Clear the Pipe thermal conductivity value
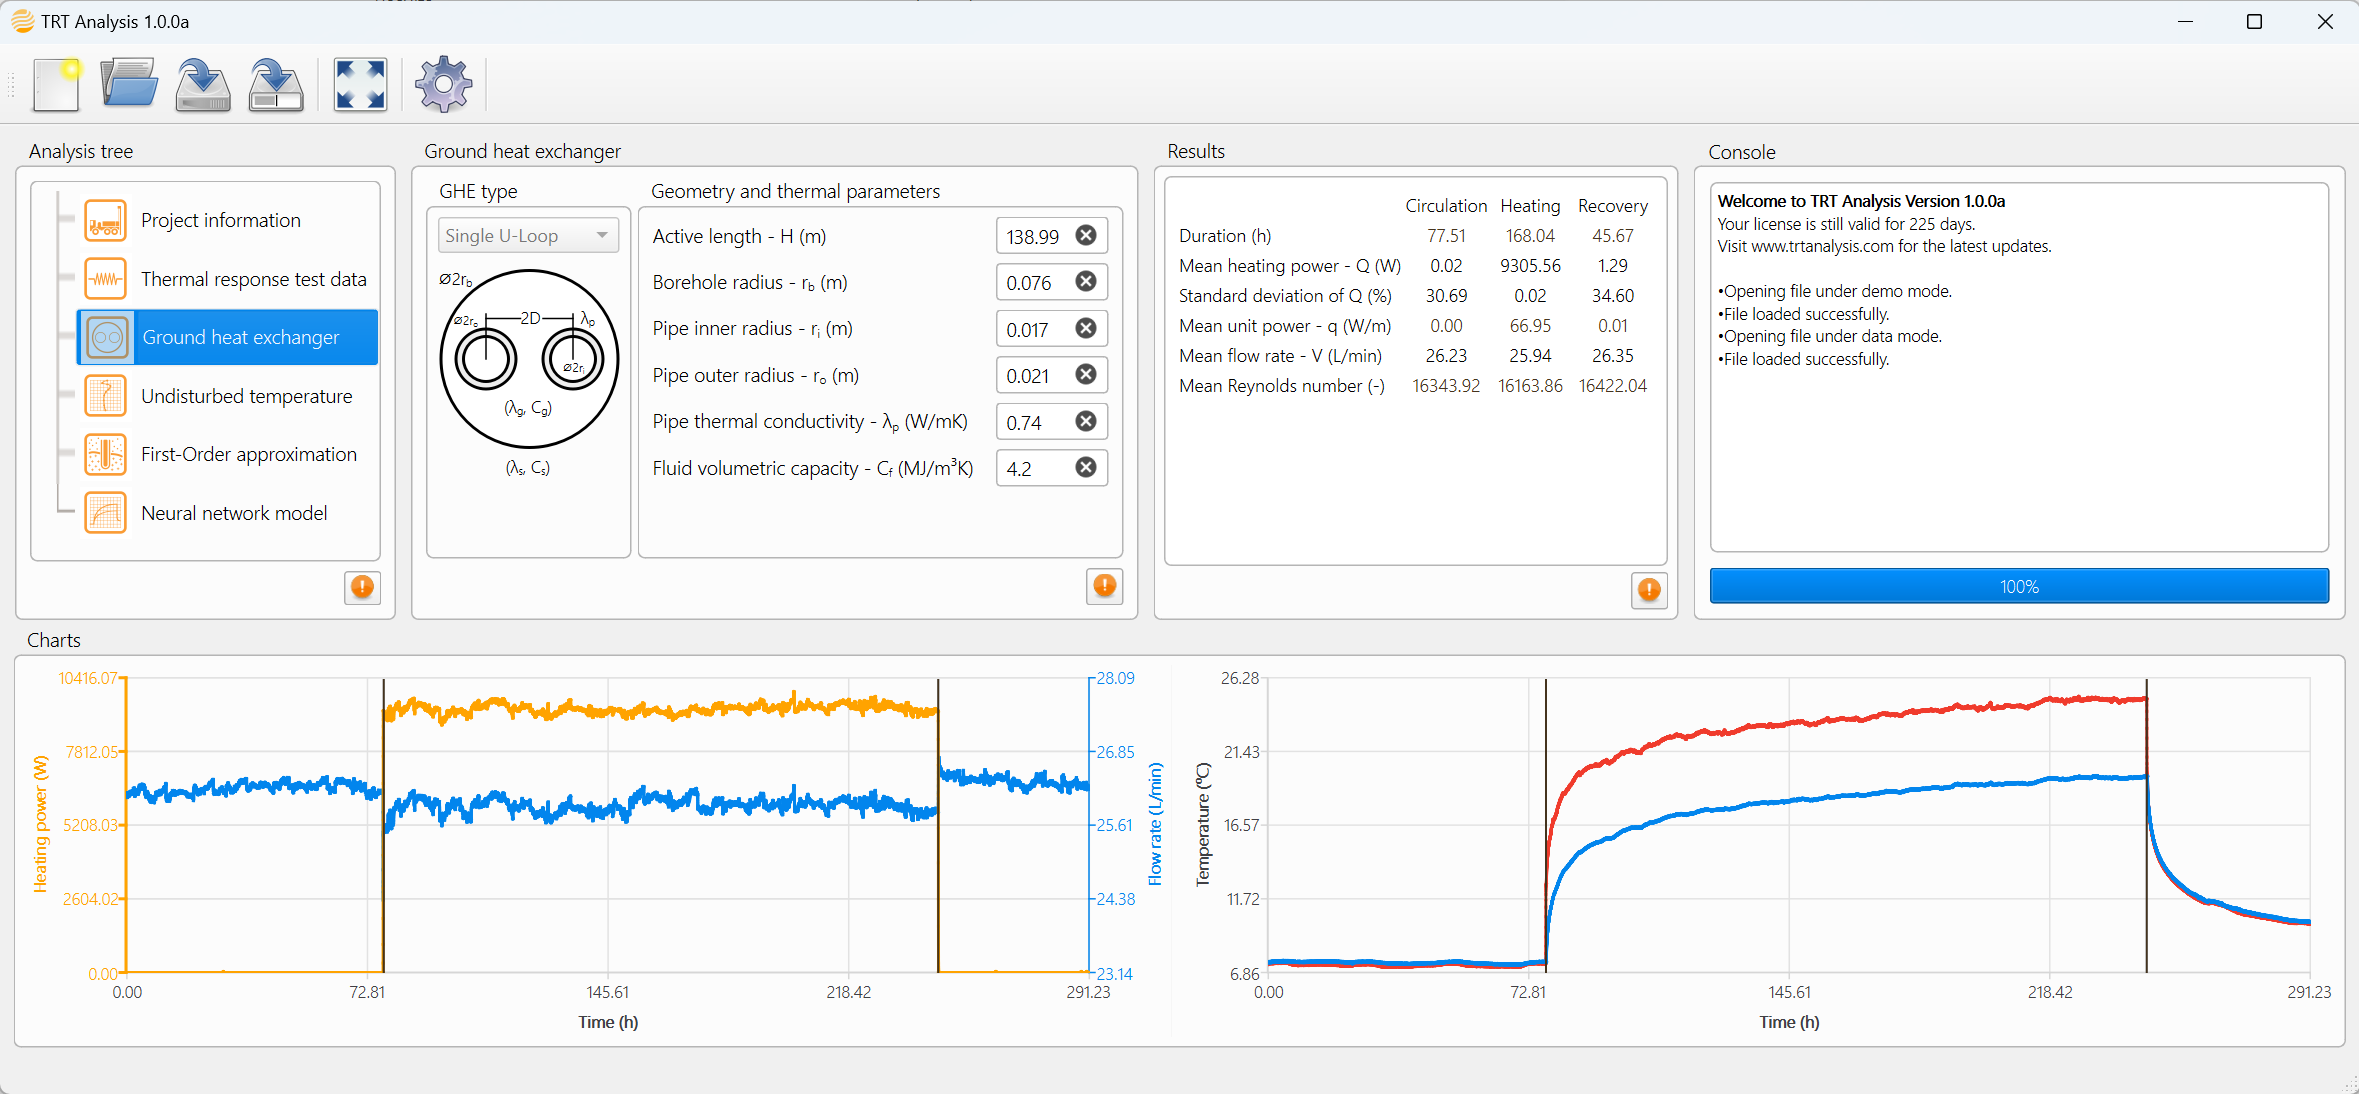Screen dimensions: 2360x1094 1085,421
